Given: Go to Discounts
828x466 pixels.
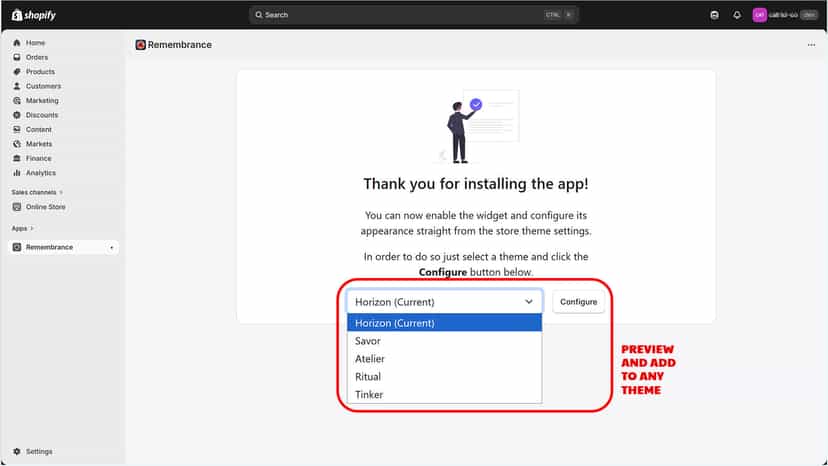Looking at the screenshot, I should coord(42,115).
